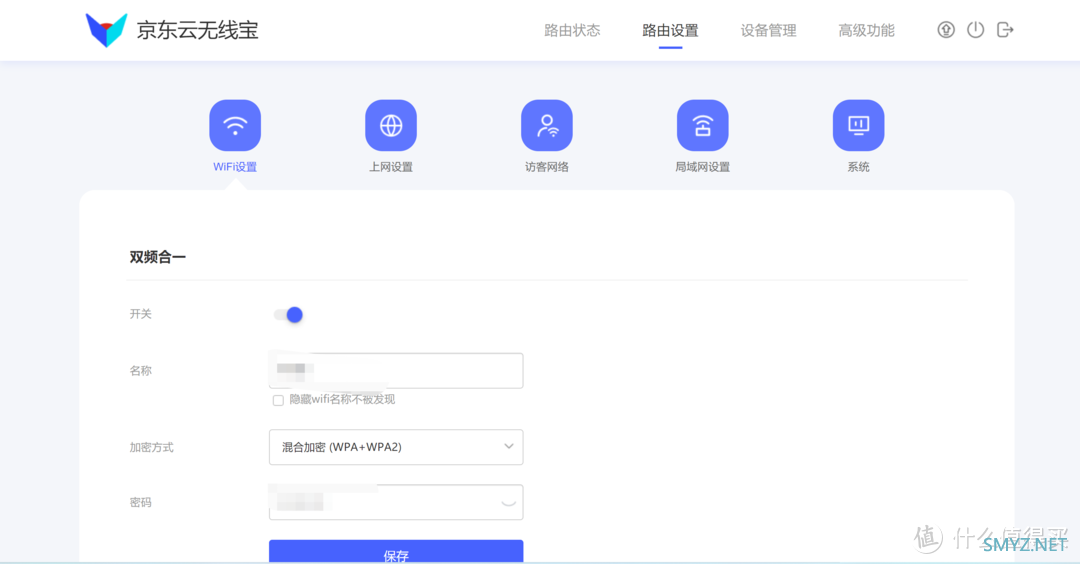This screenshot has width=1080, height=564.
Task: Click the 名称 input field
Action: click(396, 370)
